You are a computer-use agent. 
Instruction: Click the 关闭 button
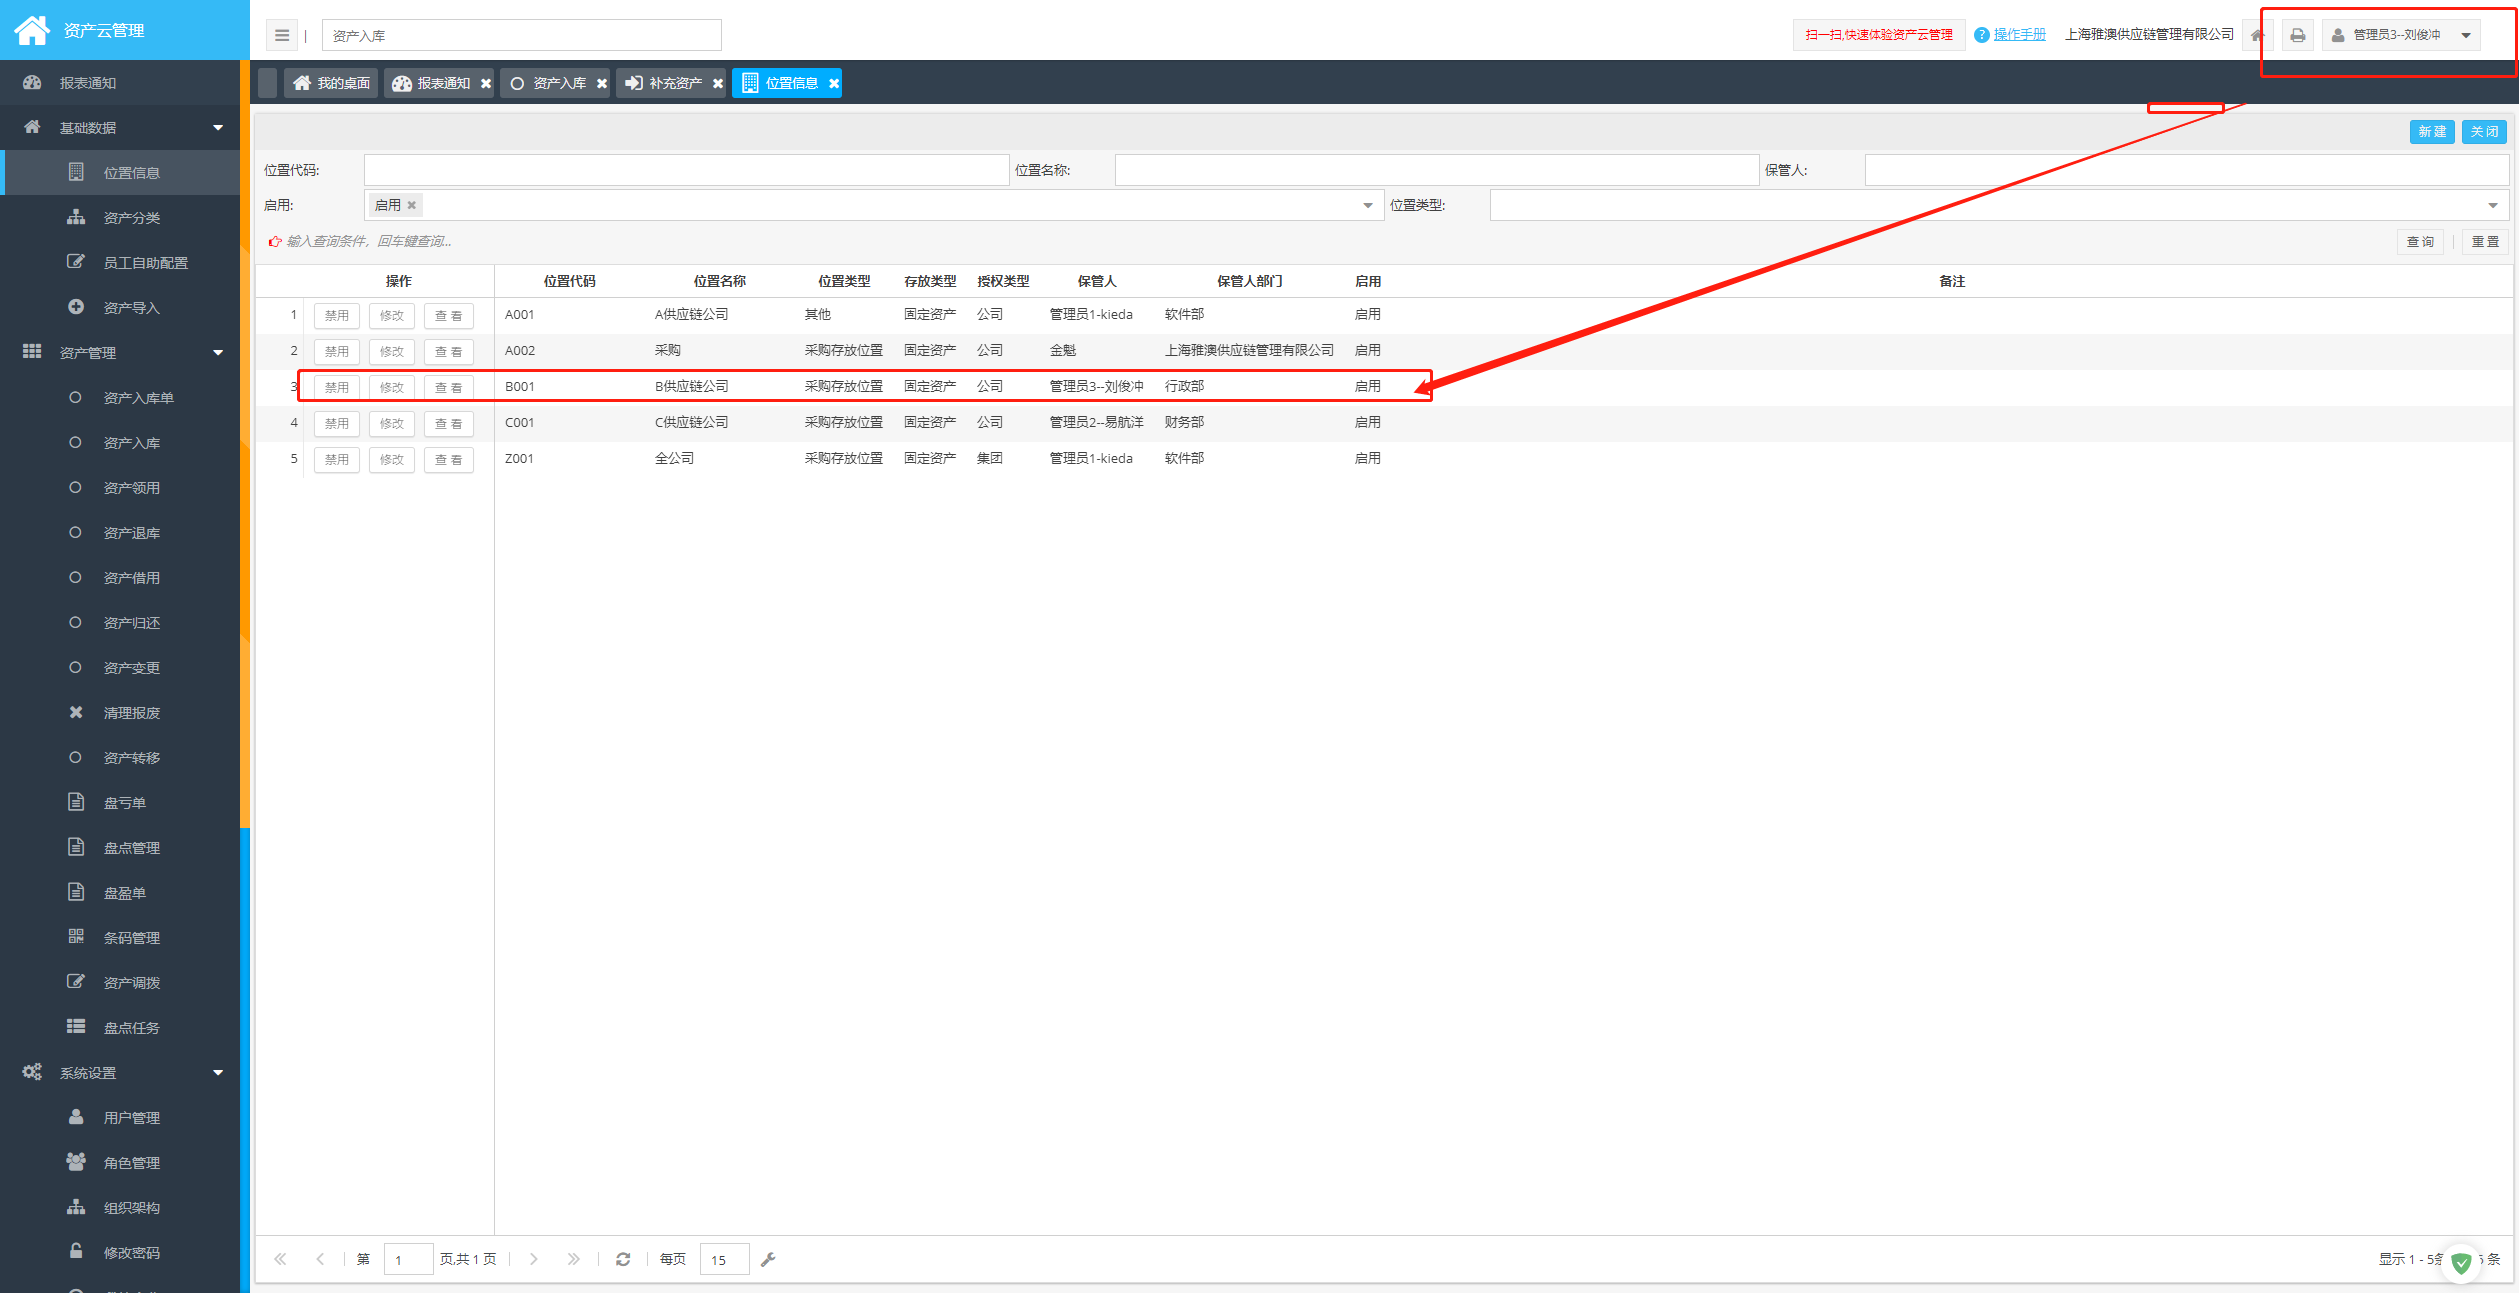pos(2485,132)
